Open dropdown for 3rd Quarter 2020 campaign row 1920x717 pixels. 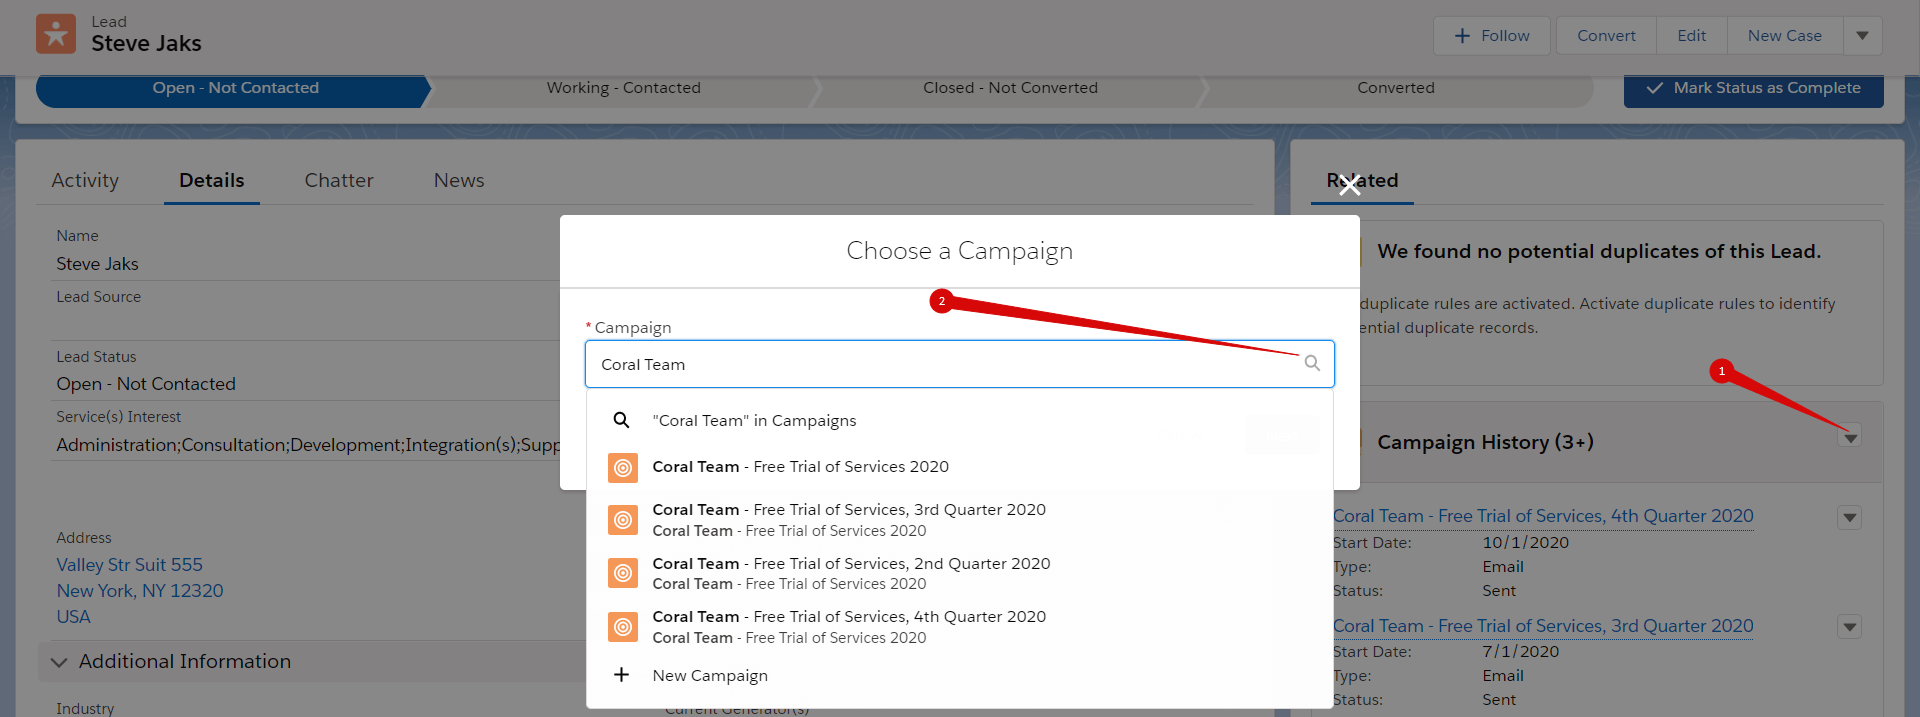1850,627
